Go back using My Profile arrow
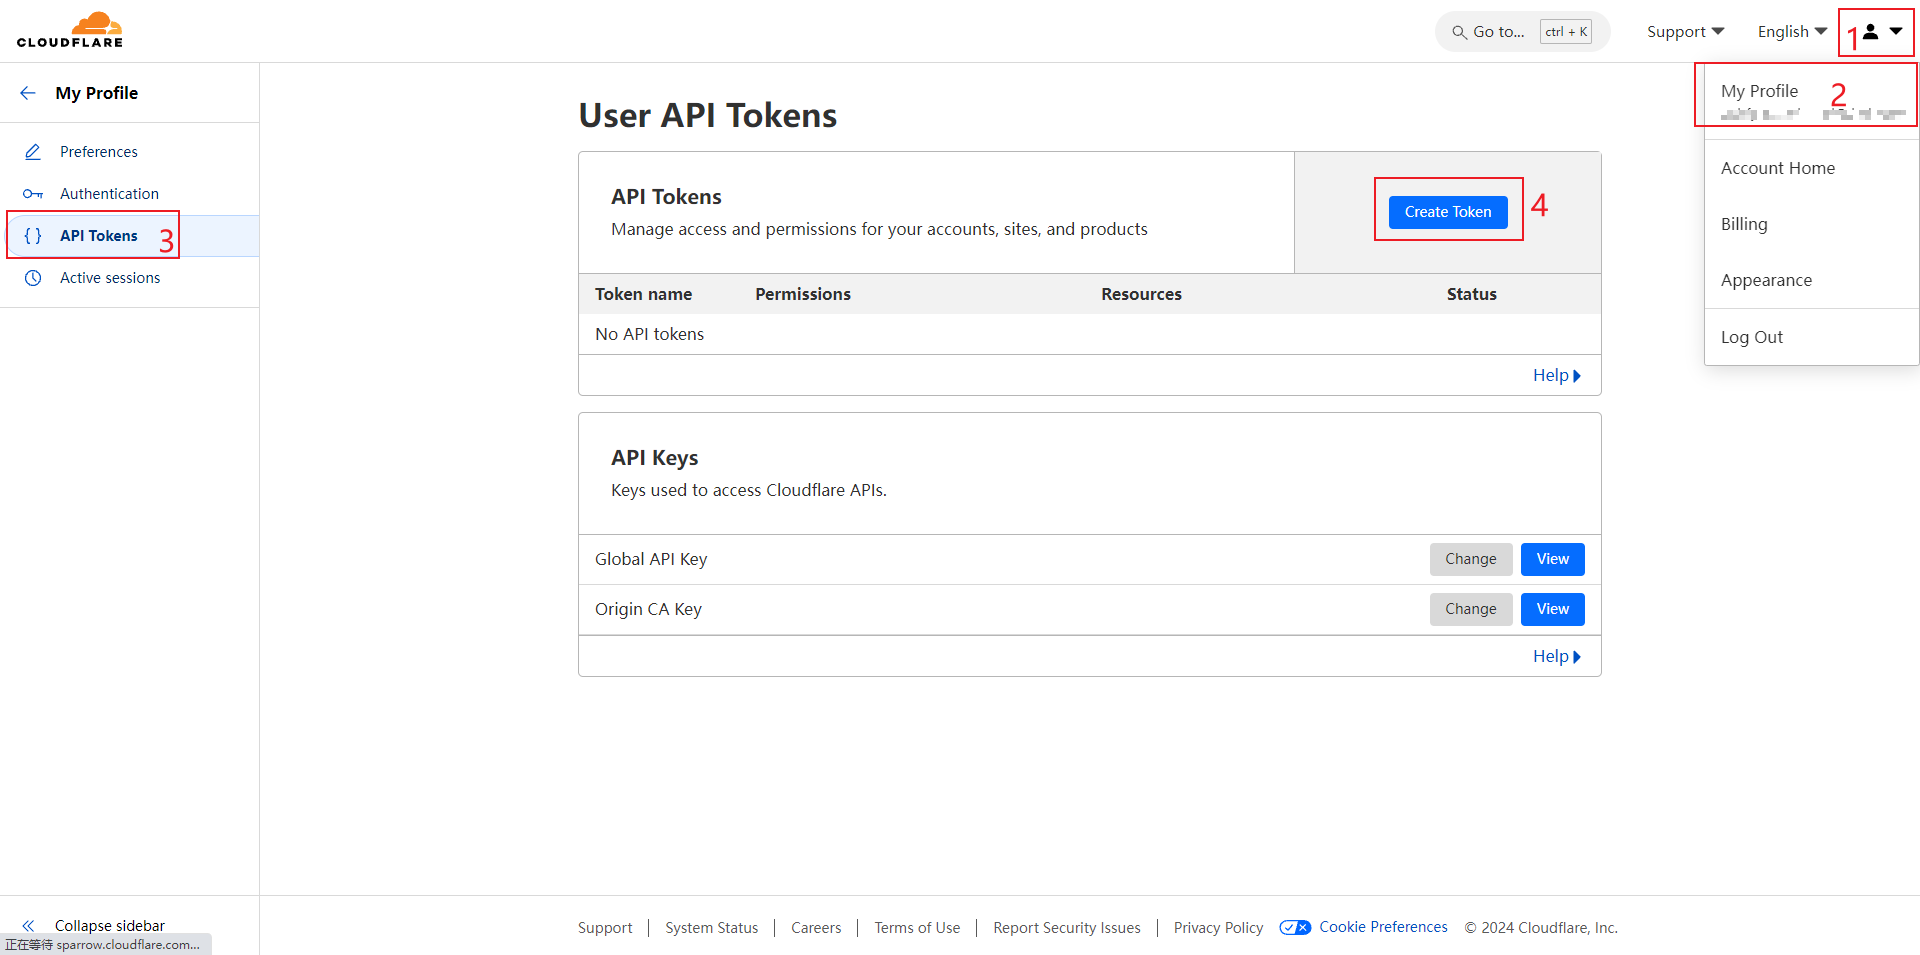Viewport: 1920px width, 955px height. 28,93
